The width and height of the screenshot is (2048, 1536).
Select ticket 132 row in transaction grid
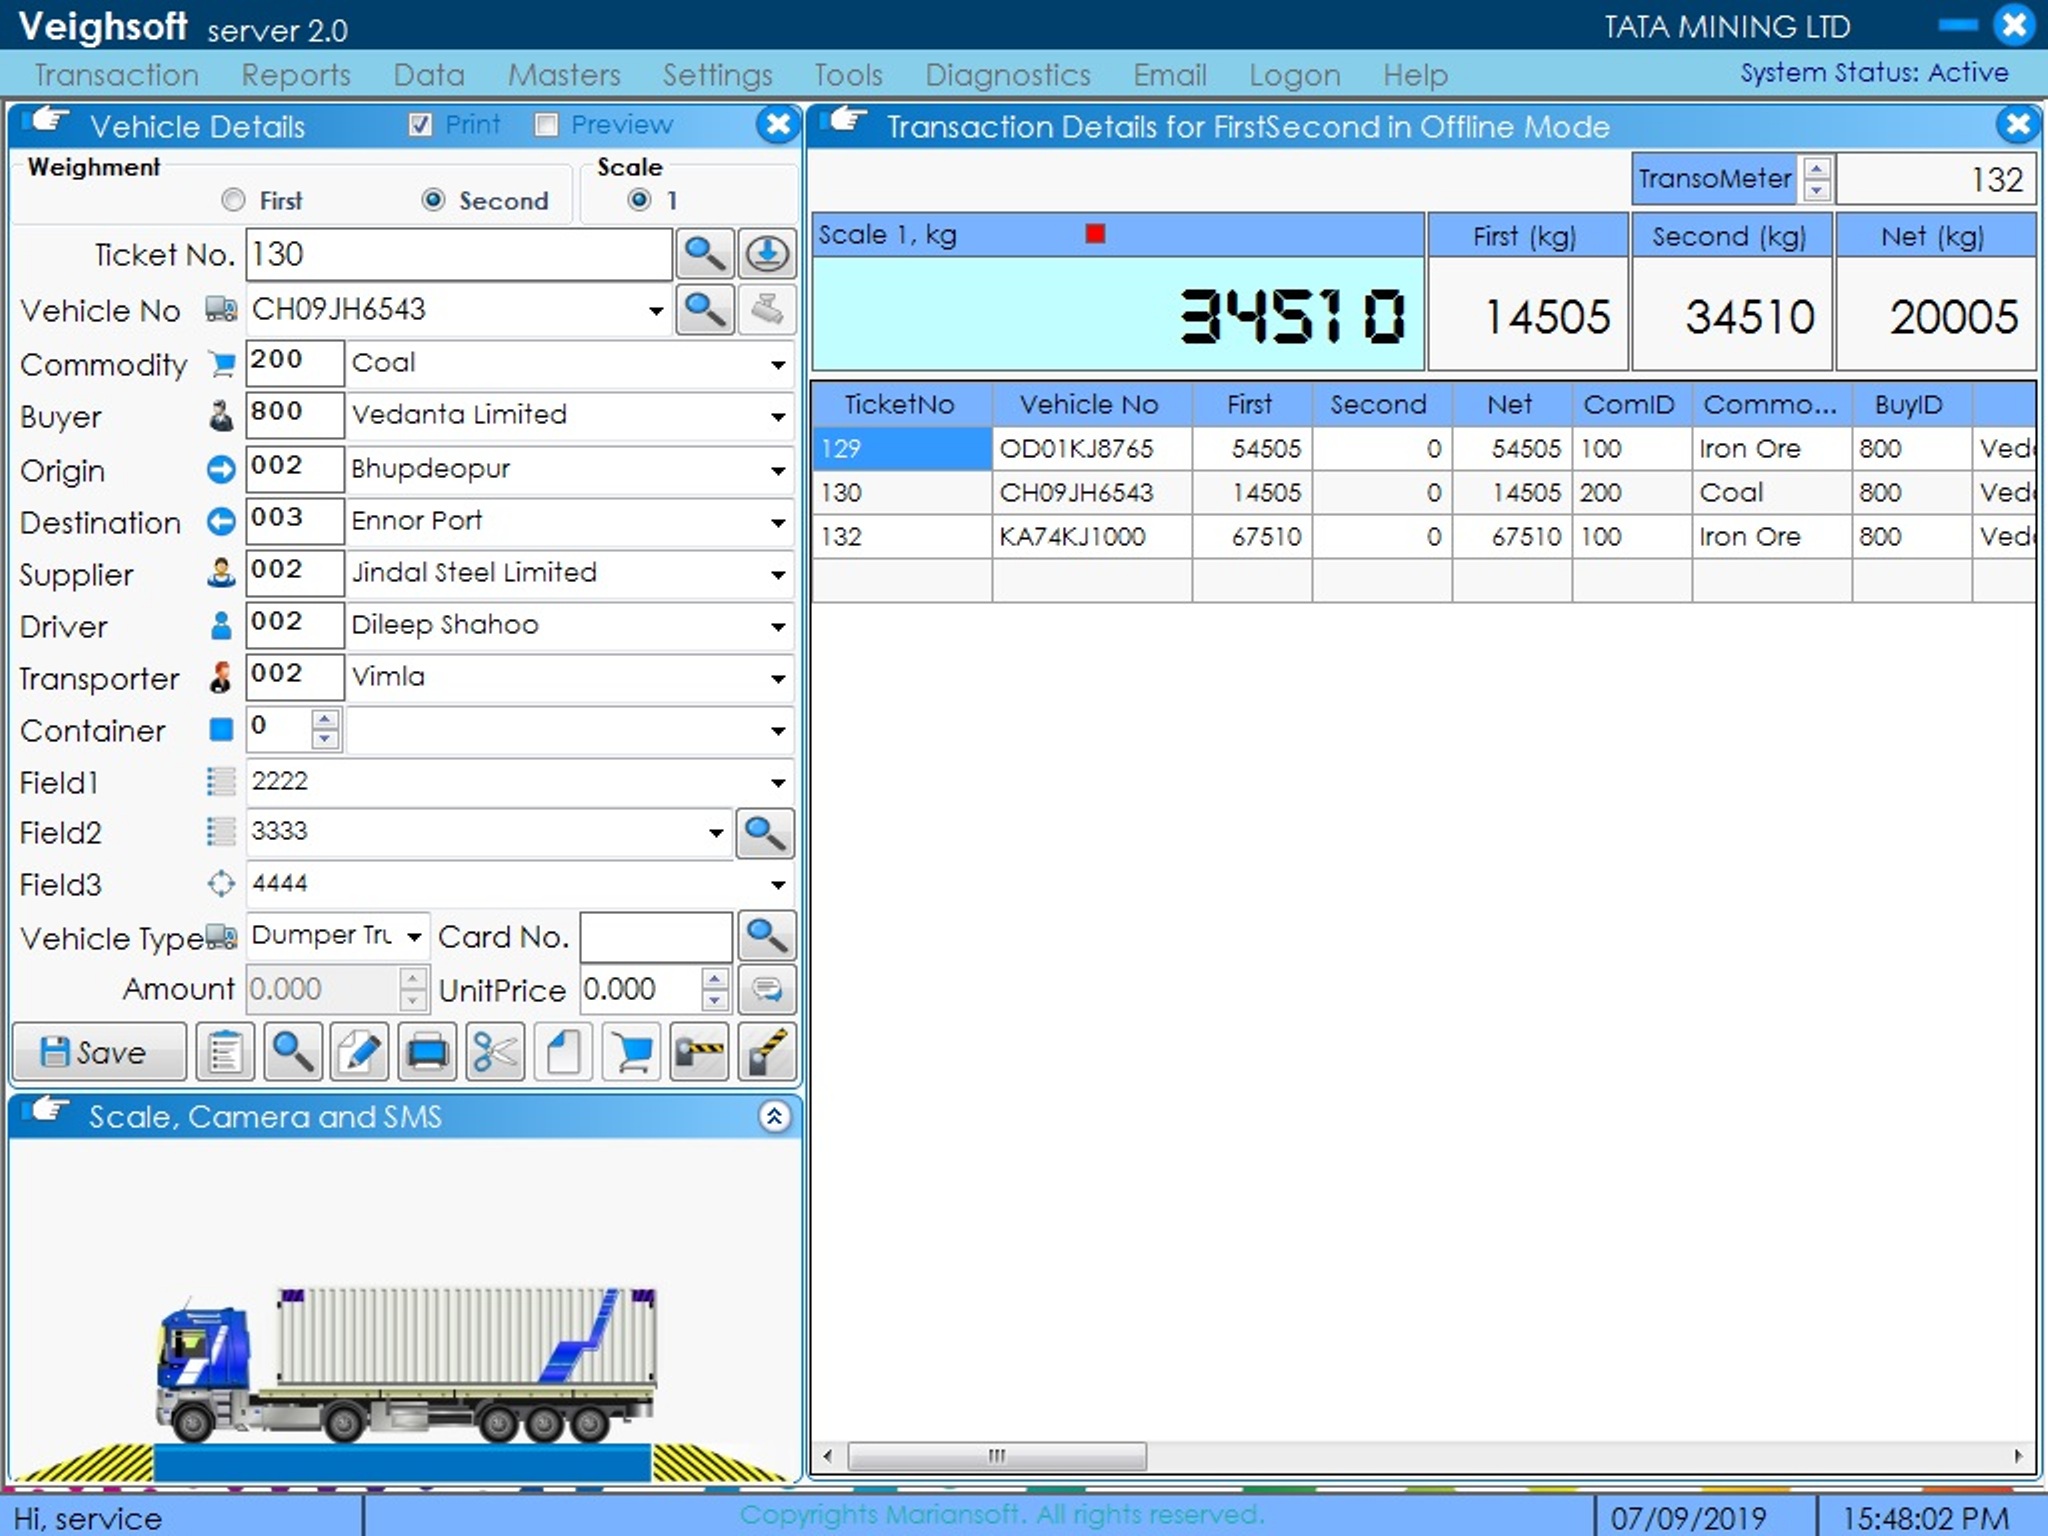(900, 537)
